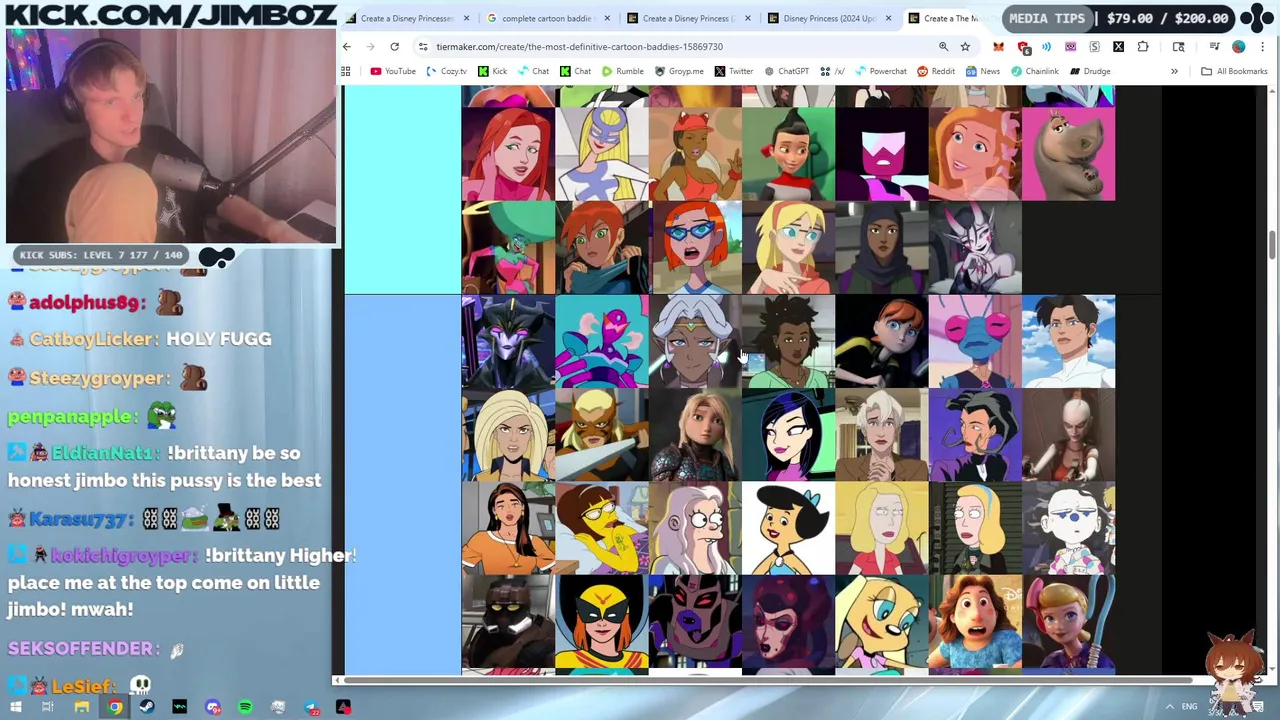The height and width of the screenshot is (720, 1280).
Task: Switch to Chrome in the taskbar
Action: [115, 707]
